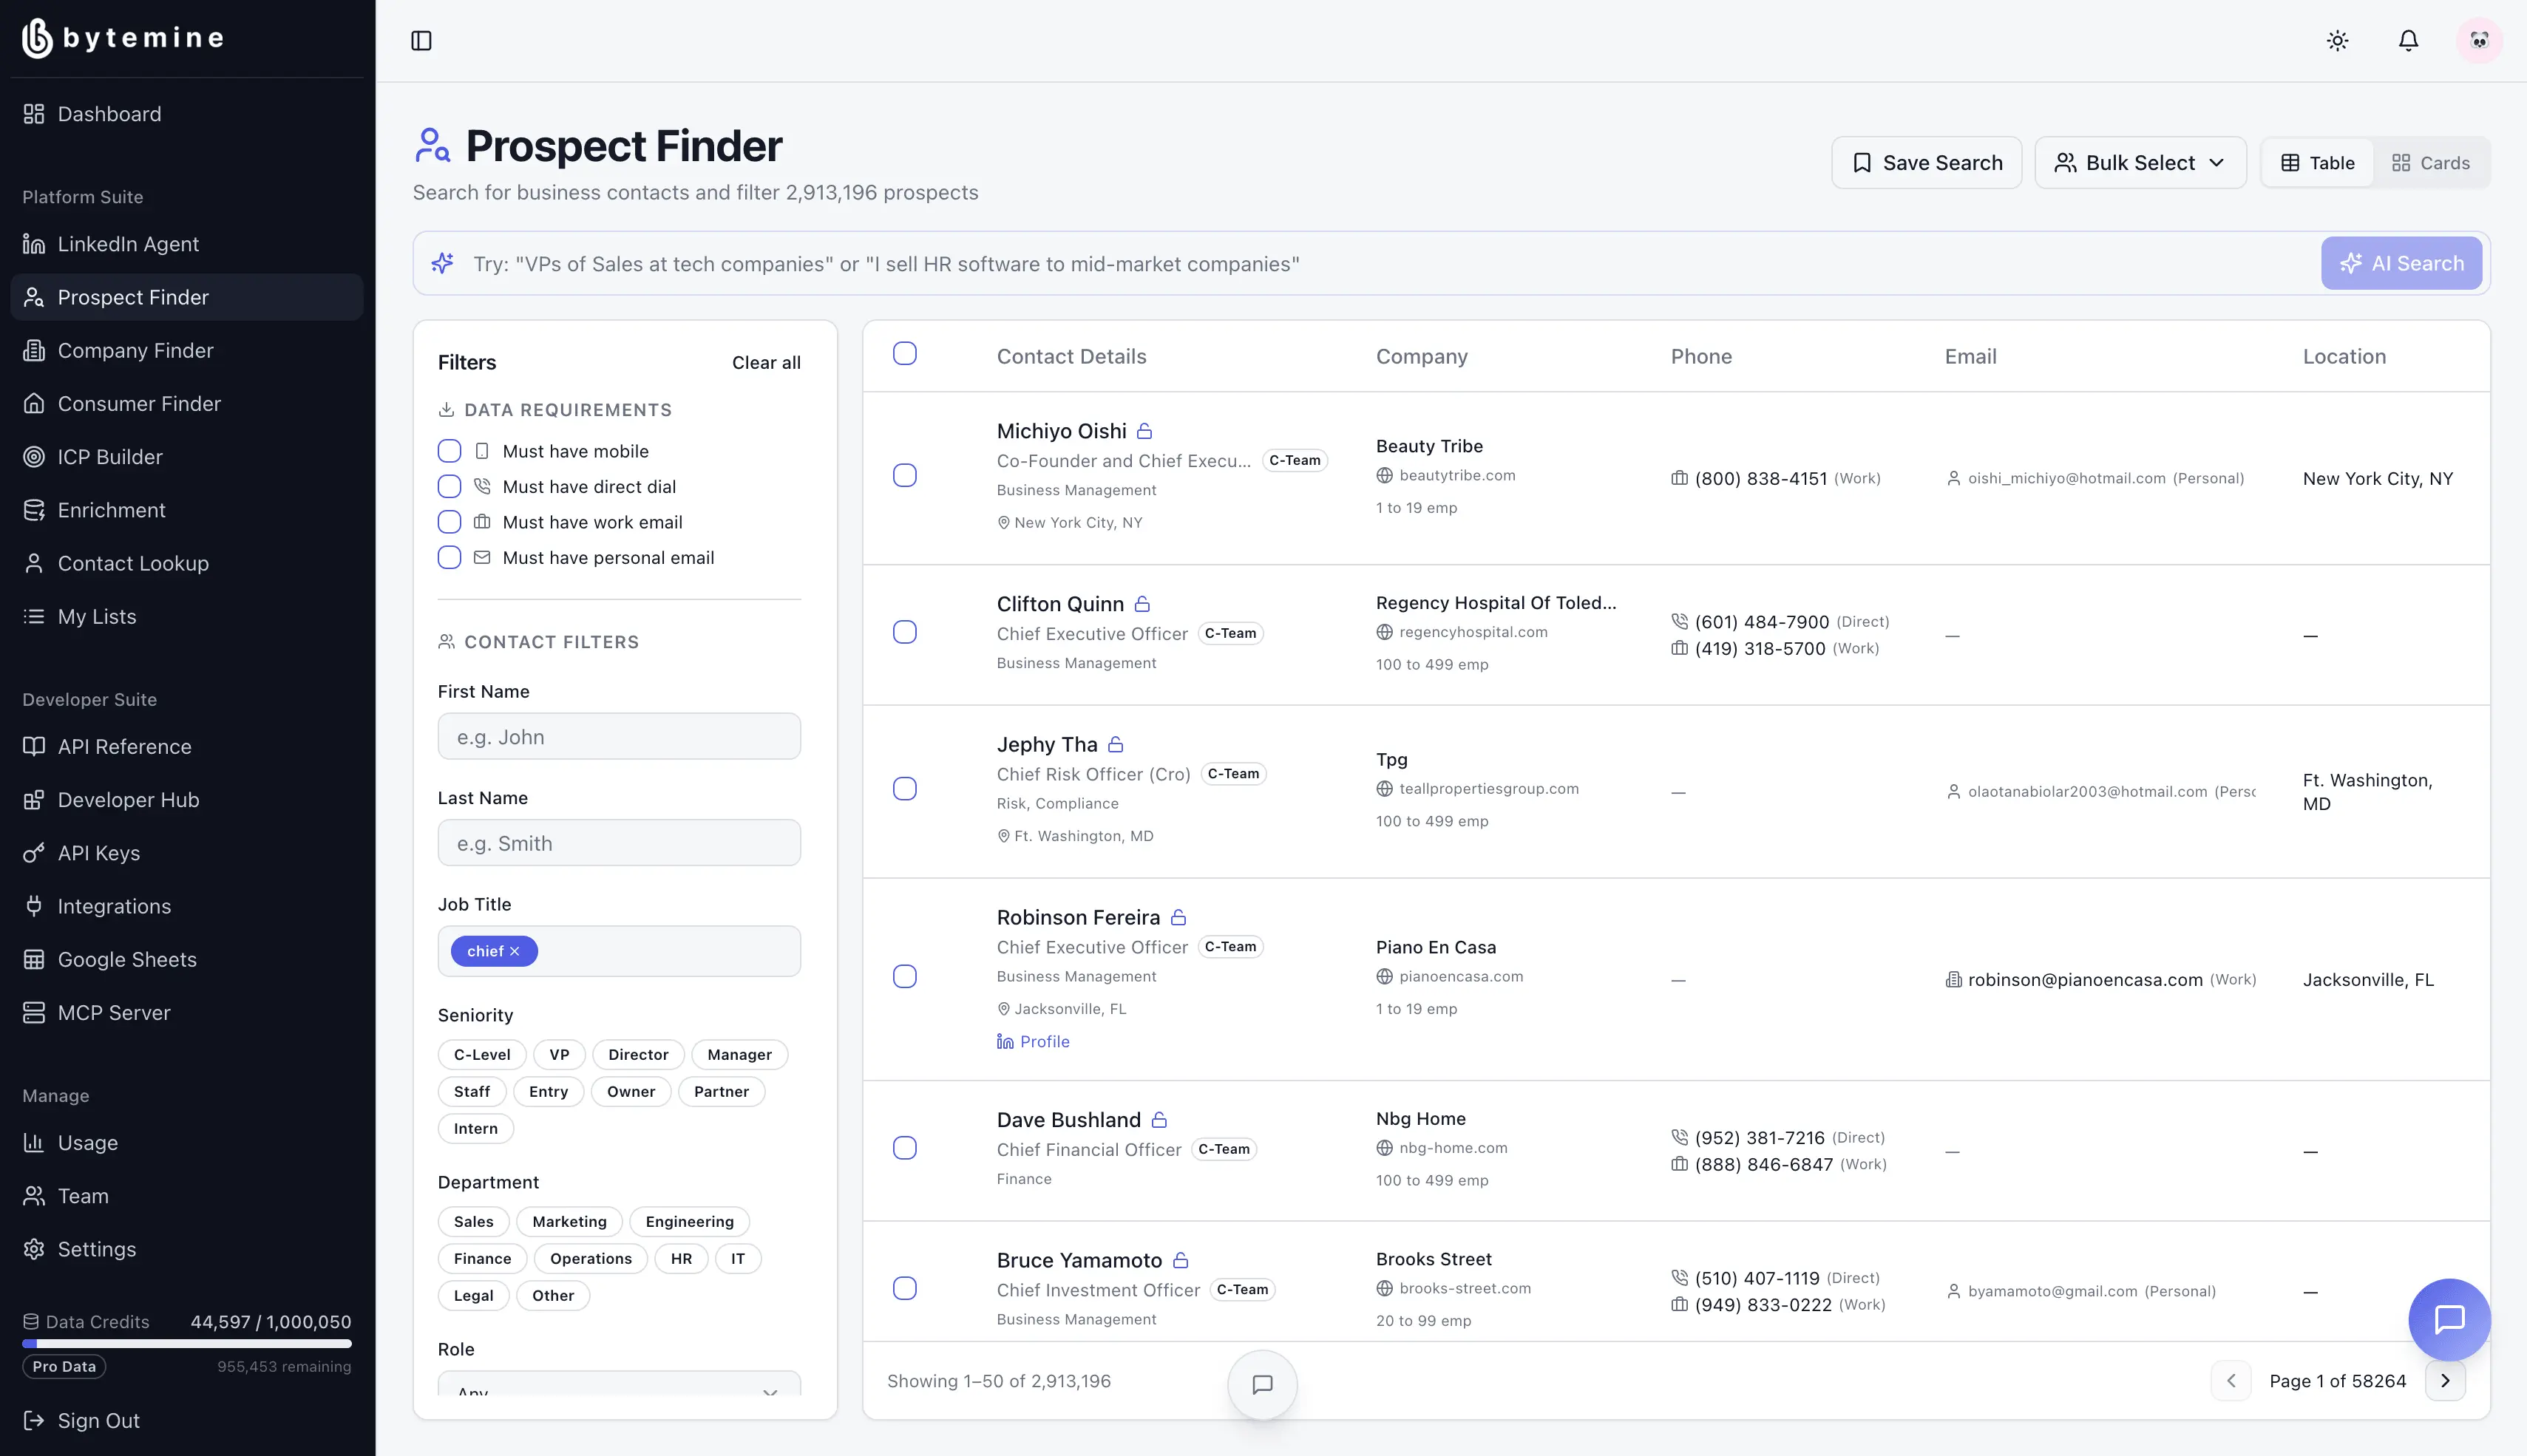Viewport: 2527px width, 1456px height.
Task: Click Clear all filters
Action: (x=766, y=363)
